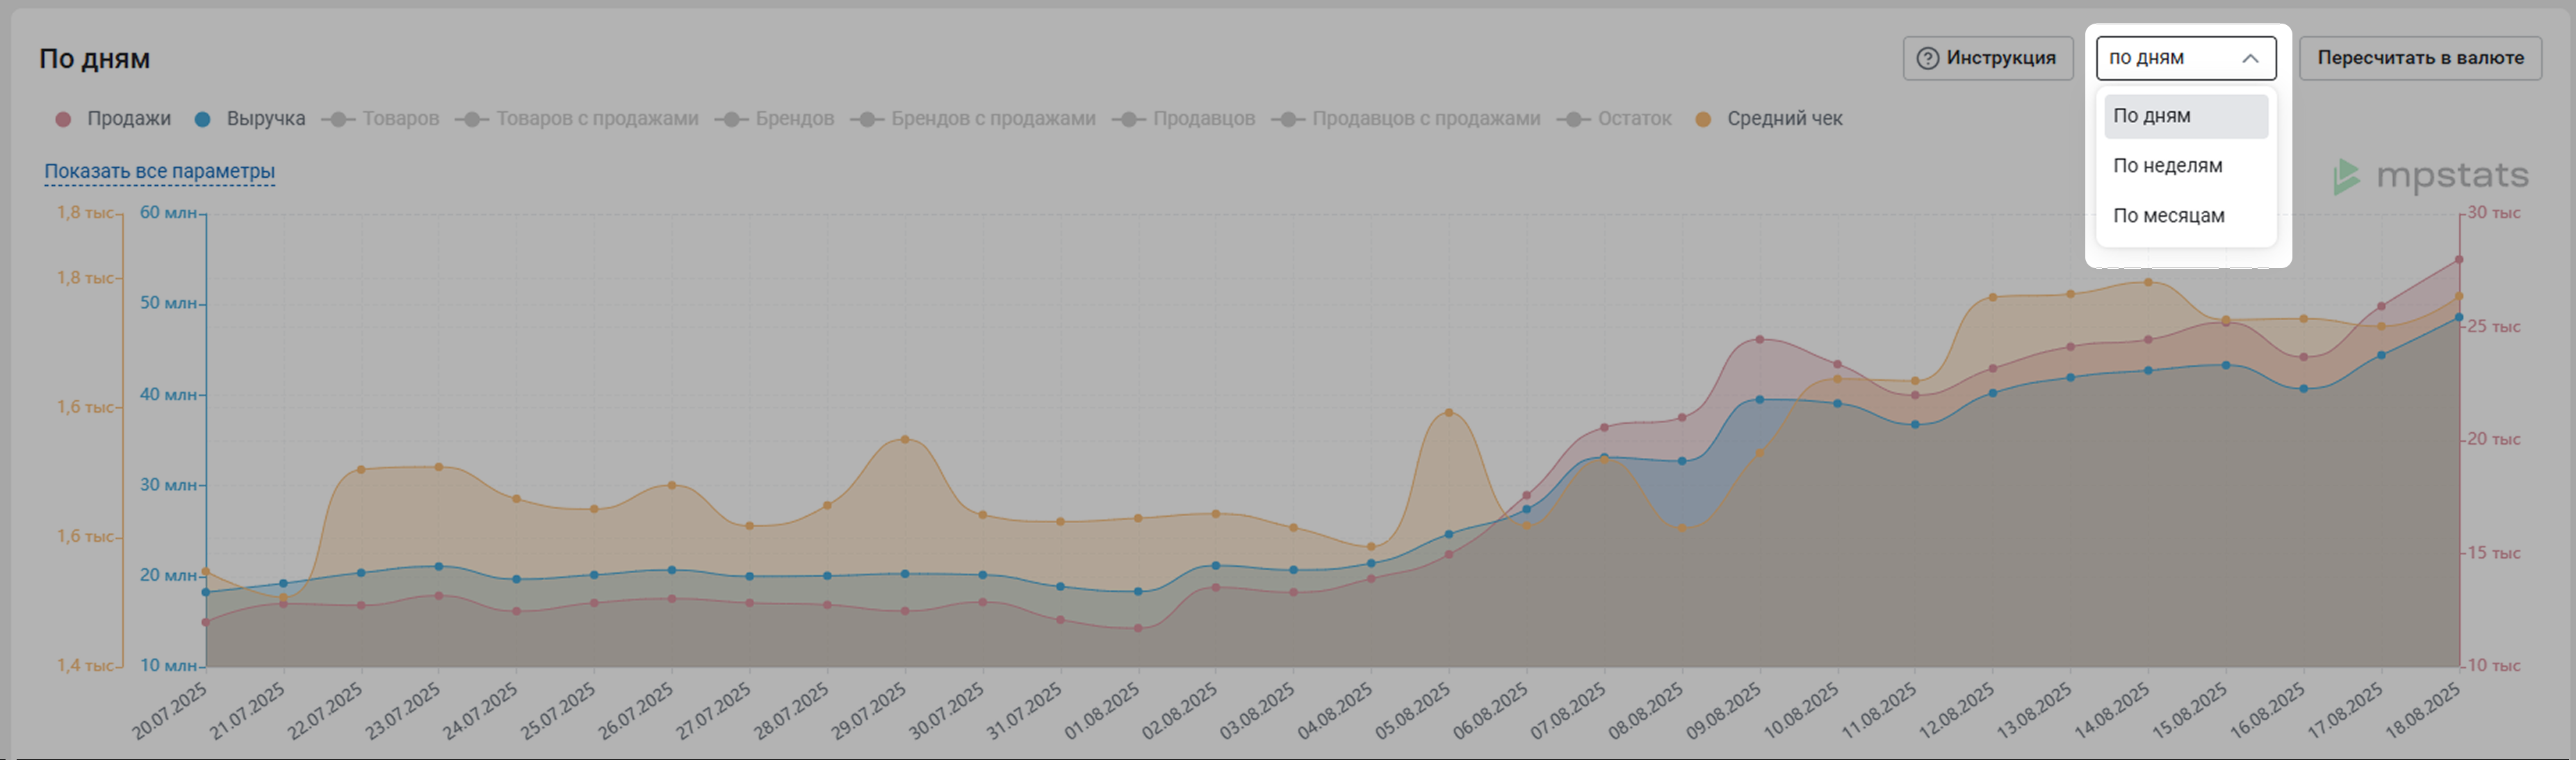This screenshot has height=760, width=2576.
Task: Collapse the period dropdown using its chevron
Action: coord(2250,58)
